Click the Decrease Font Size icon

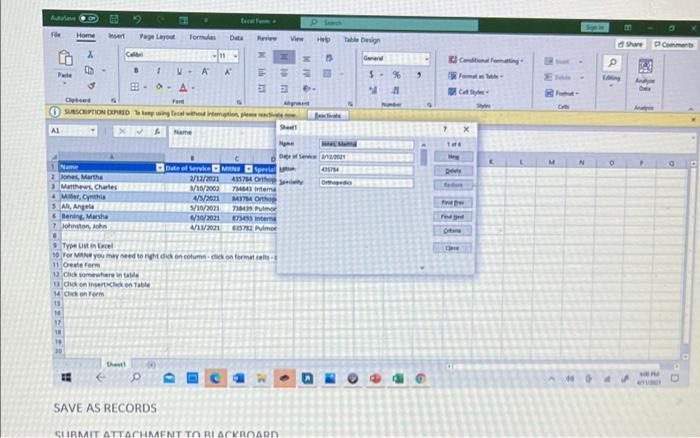[228, 72]
